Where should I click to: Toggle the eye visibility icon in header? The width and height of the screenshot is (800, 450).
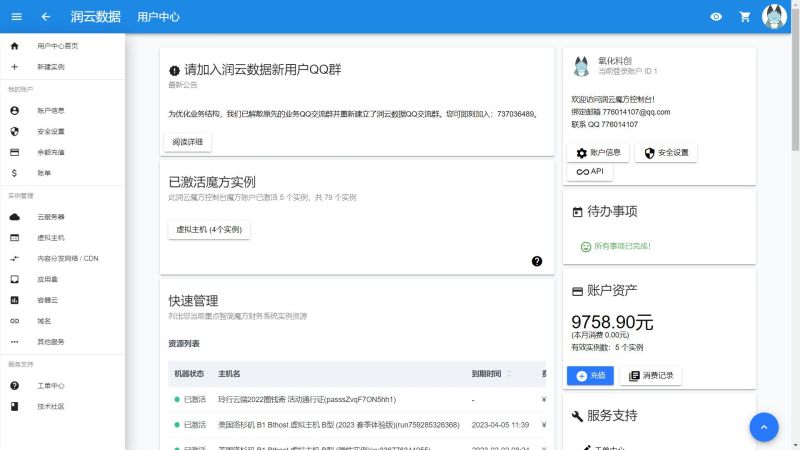[716, 17]
